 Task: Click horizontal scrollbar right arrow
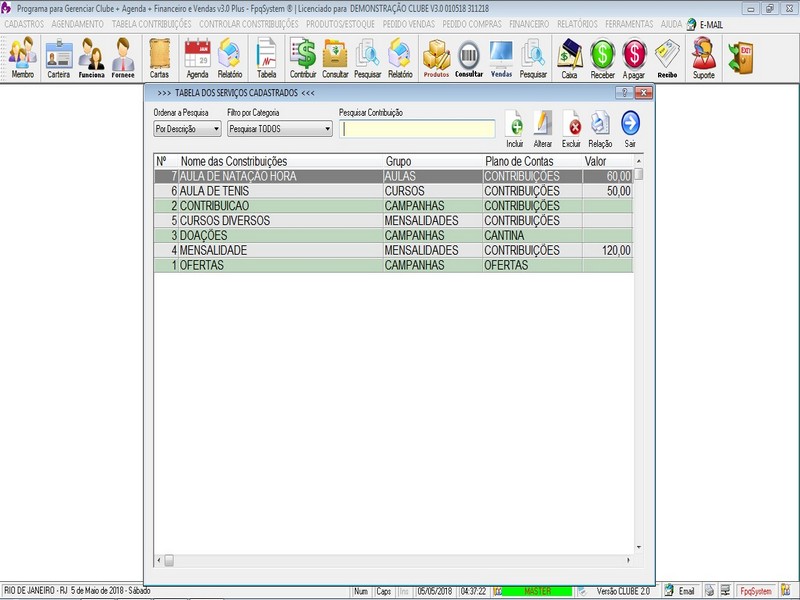[628, 560]
